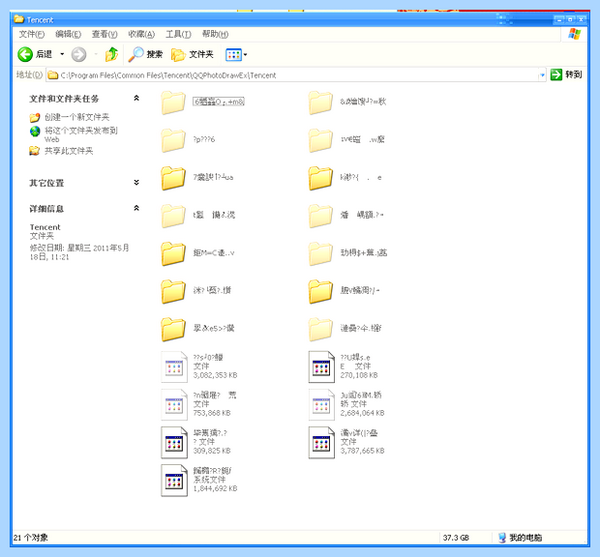Select the folder icon containing $+
Viewport: 600px width, 557px height.
[320, 253]
